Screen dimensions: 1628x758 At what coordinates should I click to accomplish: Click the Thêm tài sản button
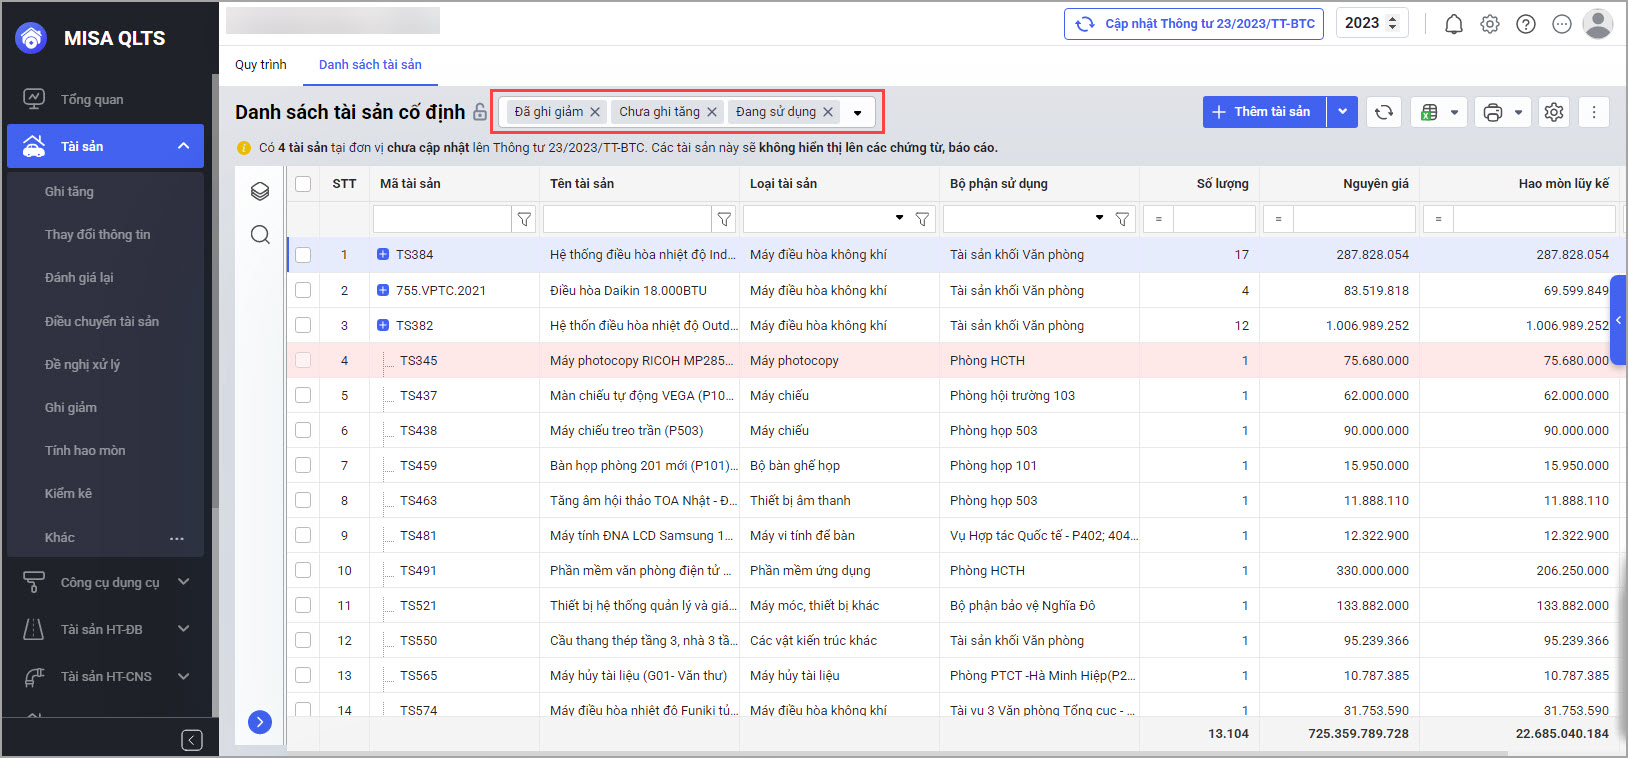click(1264, 112)
